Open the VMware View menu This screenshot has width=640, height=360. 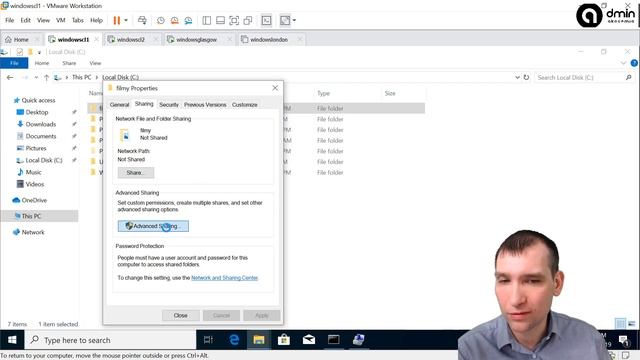click(x=43, y=20)
